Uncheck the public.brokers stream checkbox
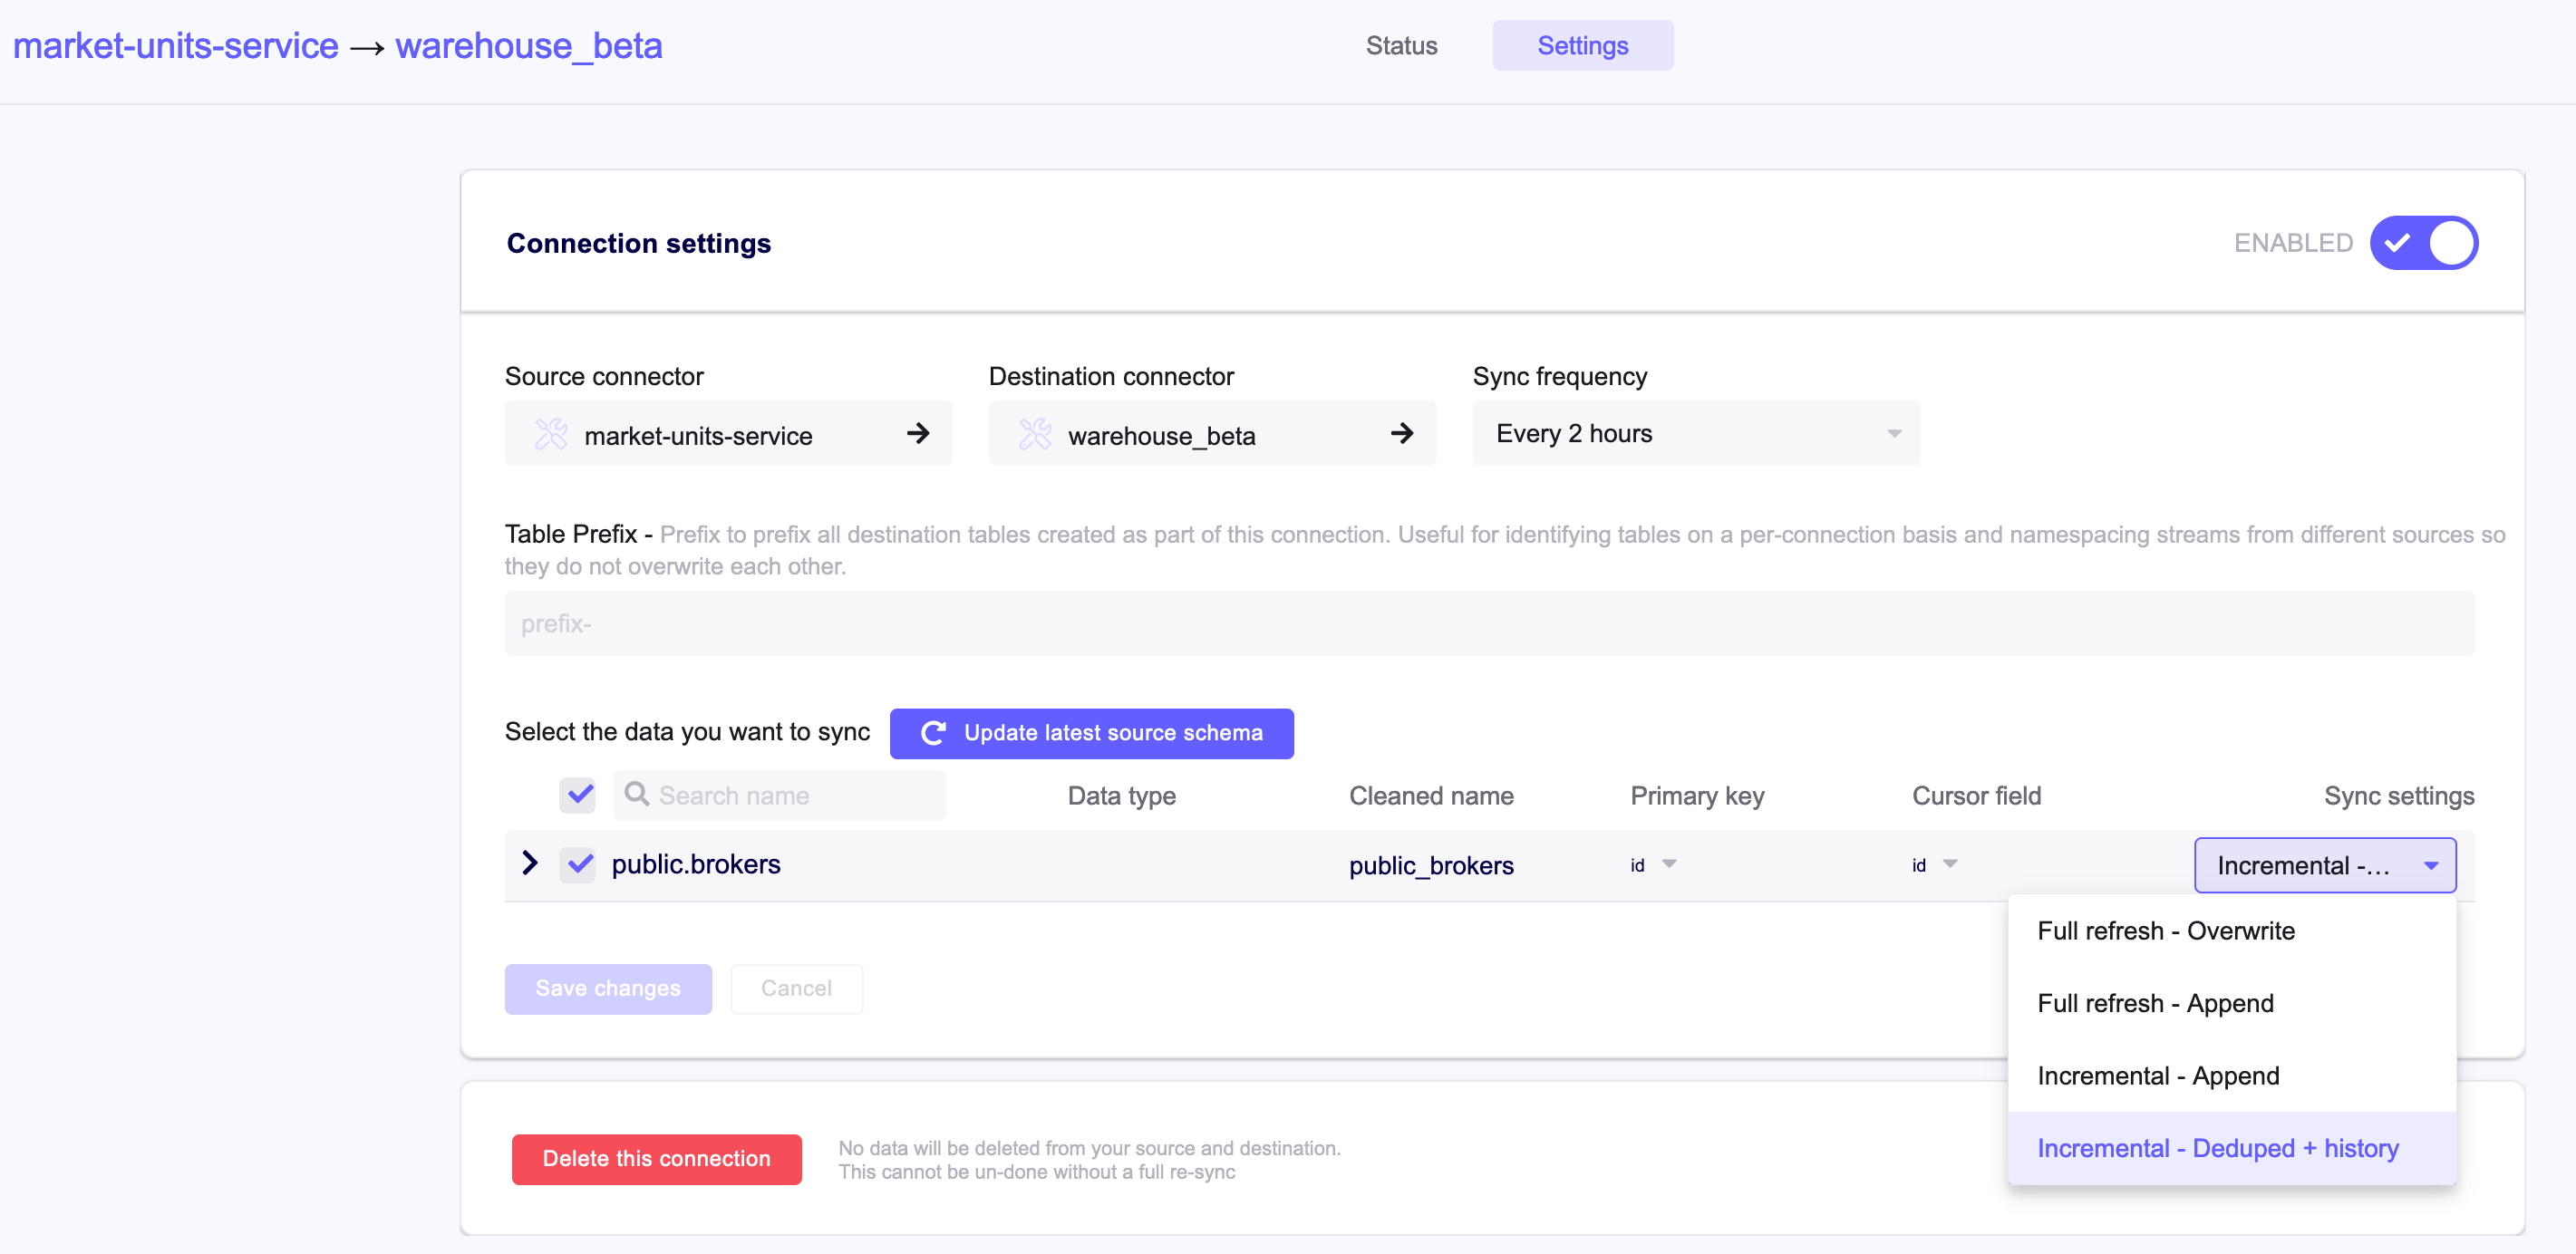2576x1254 pixels. [x=578, y=864]
